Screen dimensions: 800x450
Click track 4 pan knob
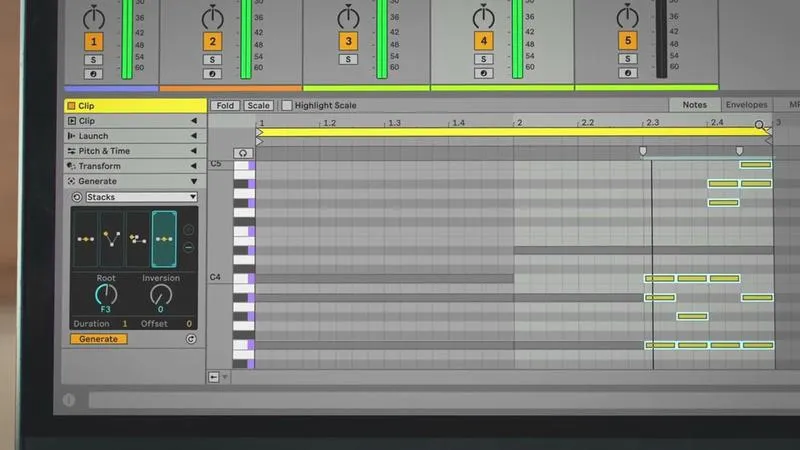483,17
